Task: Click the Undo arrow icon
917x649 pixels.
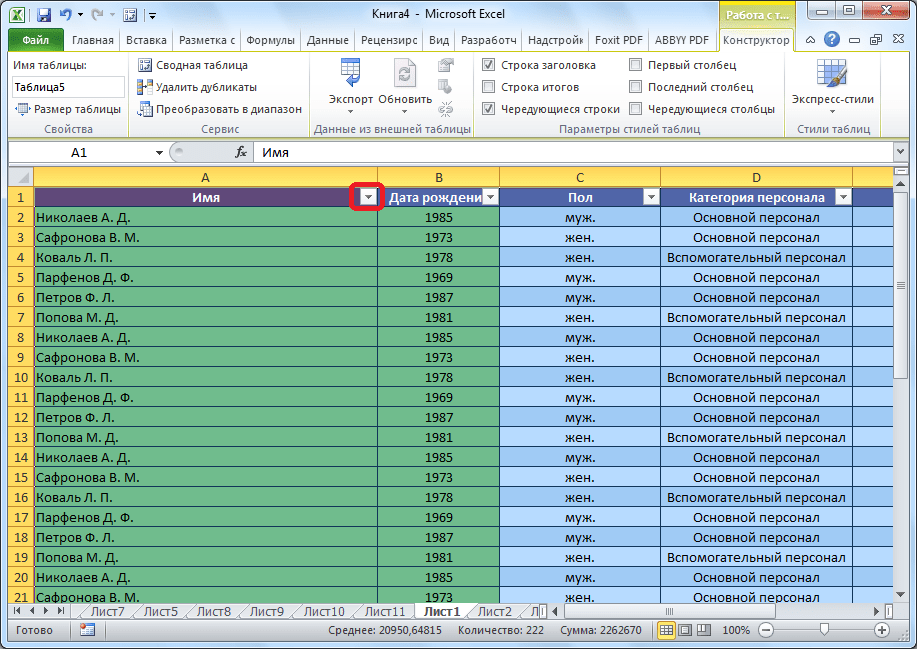Action: 65,16
